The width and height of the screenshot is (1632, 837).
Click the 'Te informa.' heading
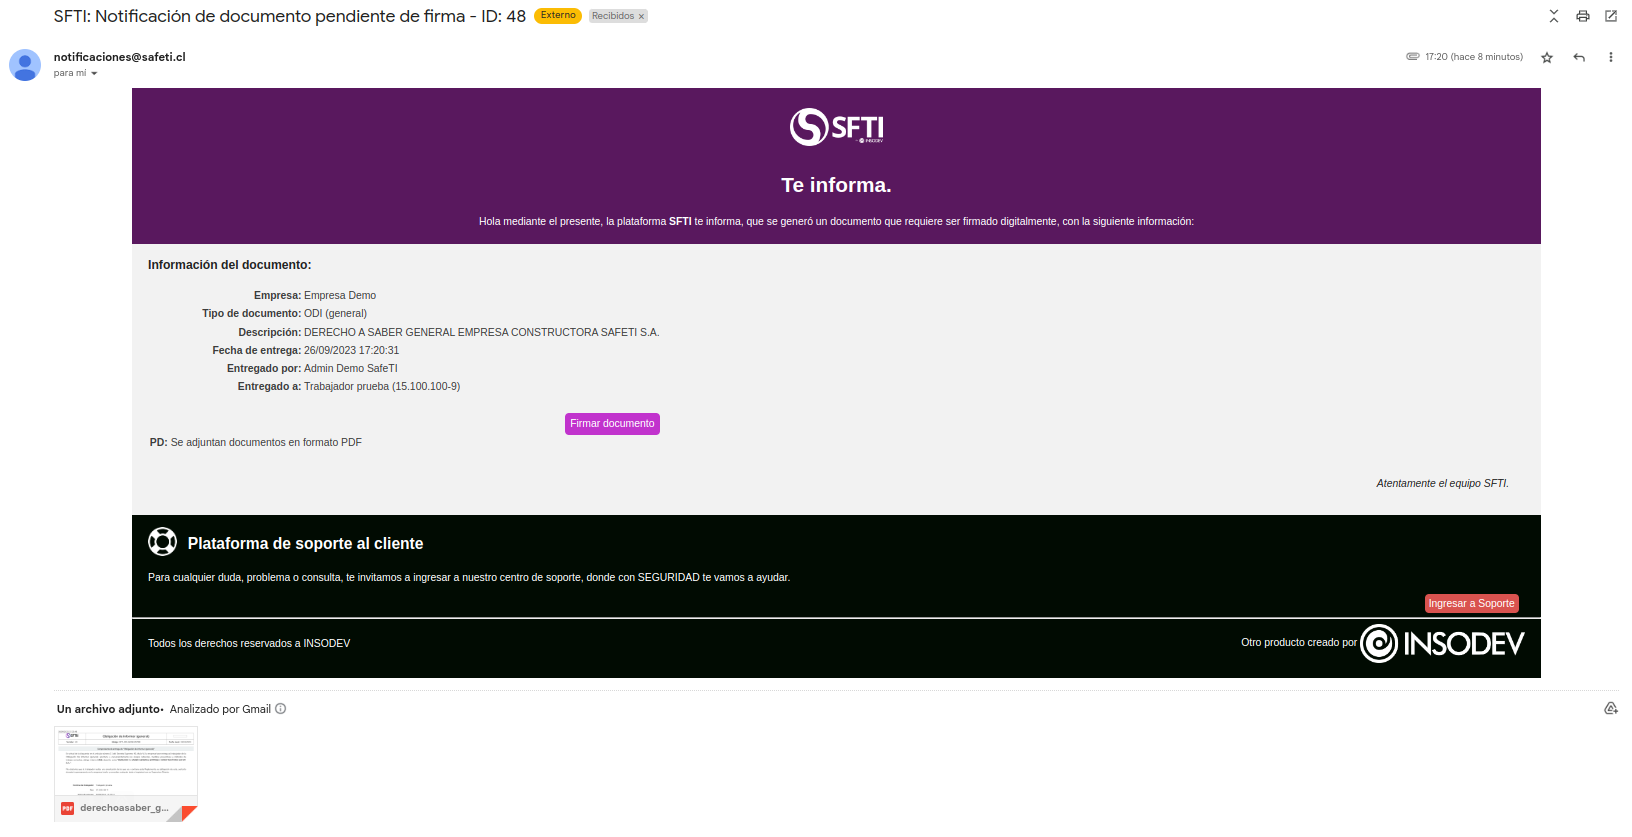point(836,185)
